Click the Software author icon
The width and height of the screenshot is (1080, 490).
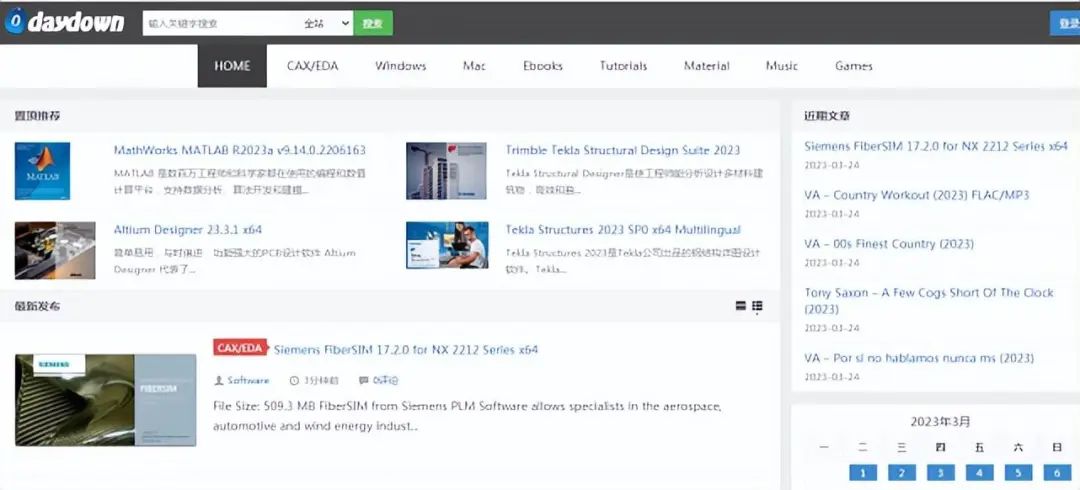219,380
